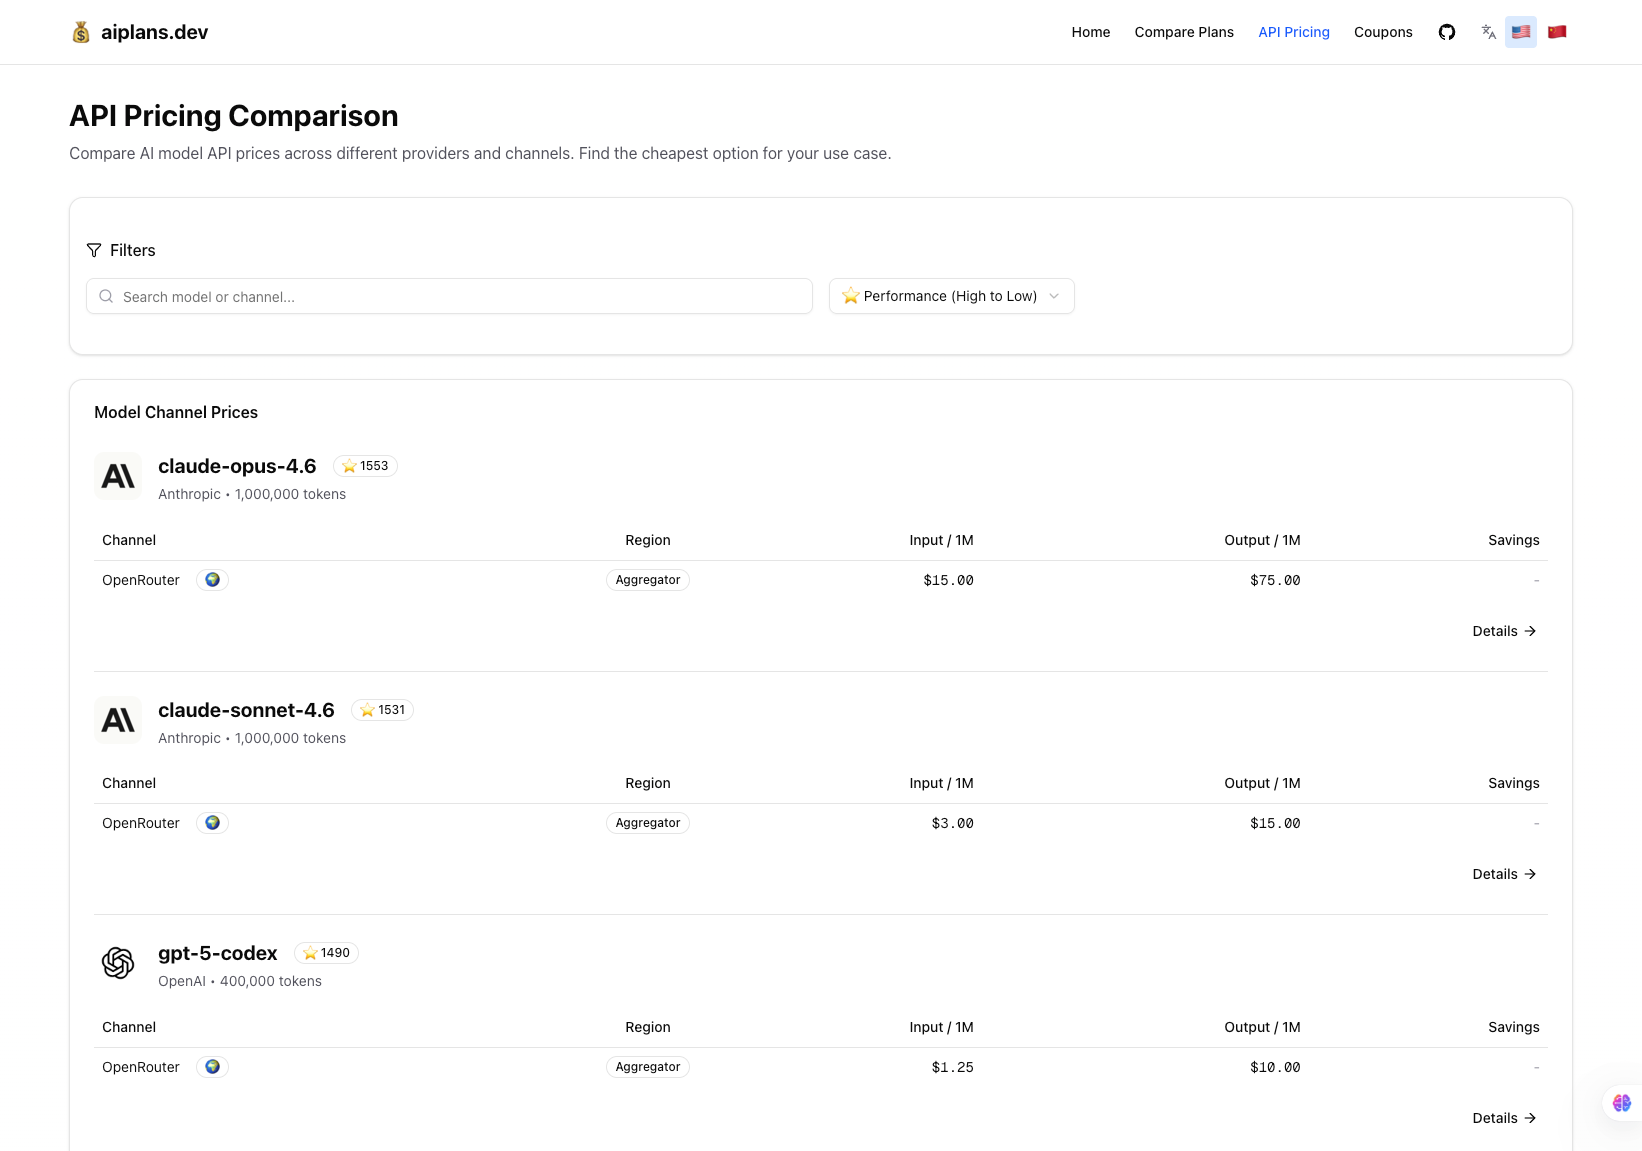Open the Performance (High to Low) sort dropdown

pyautogui.click(x=950, y=296)
